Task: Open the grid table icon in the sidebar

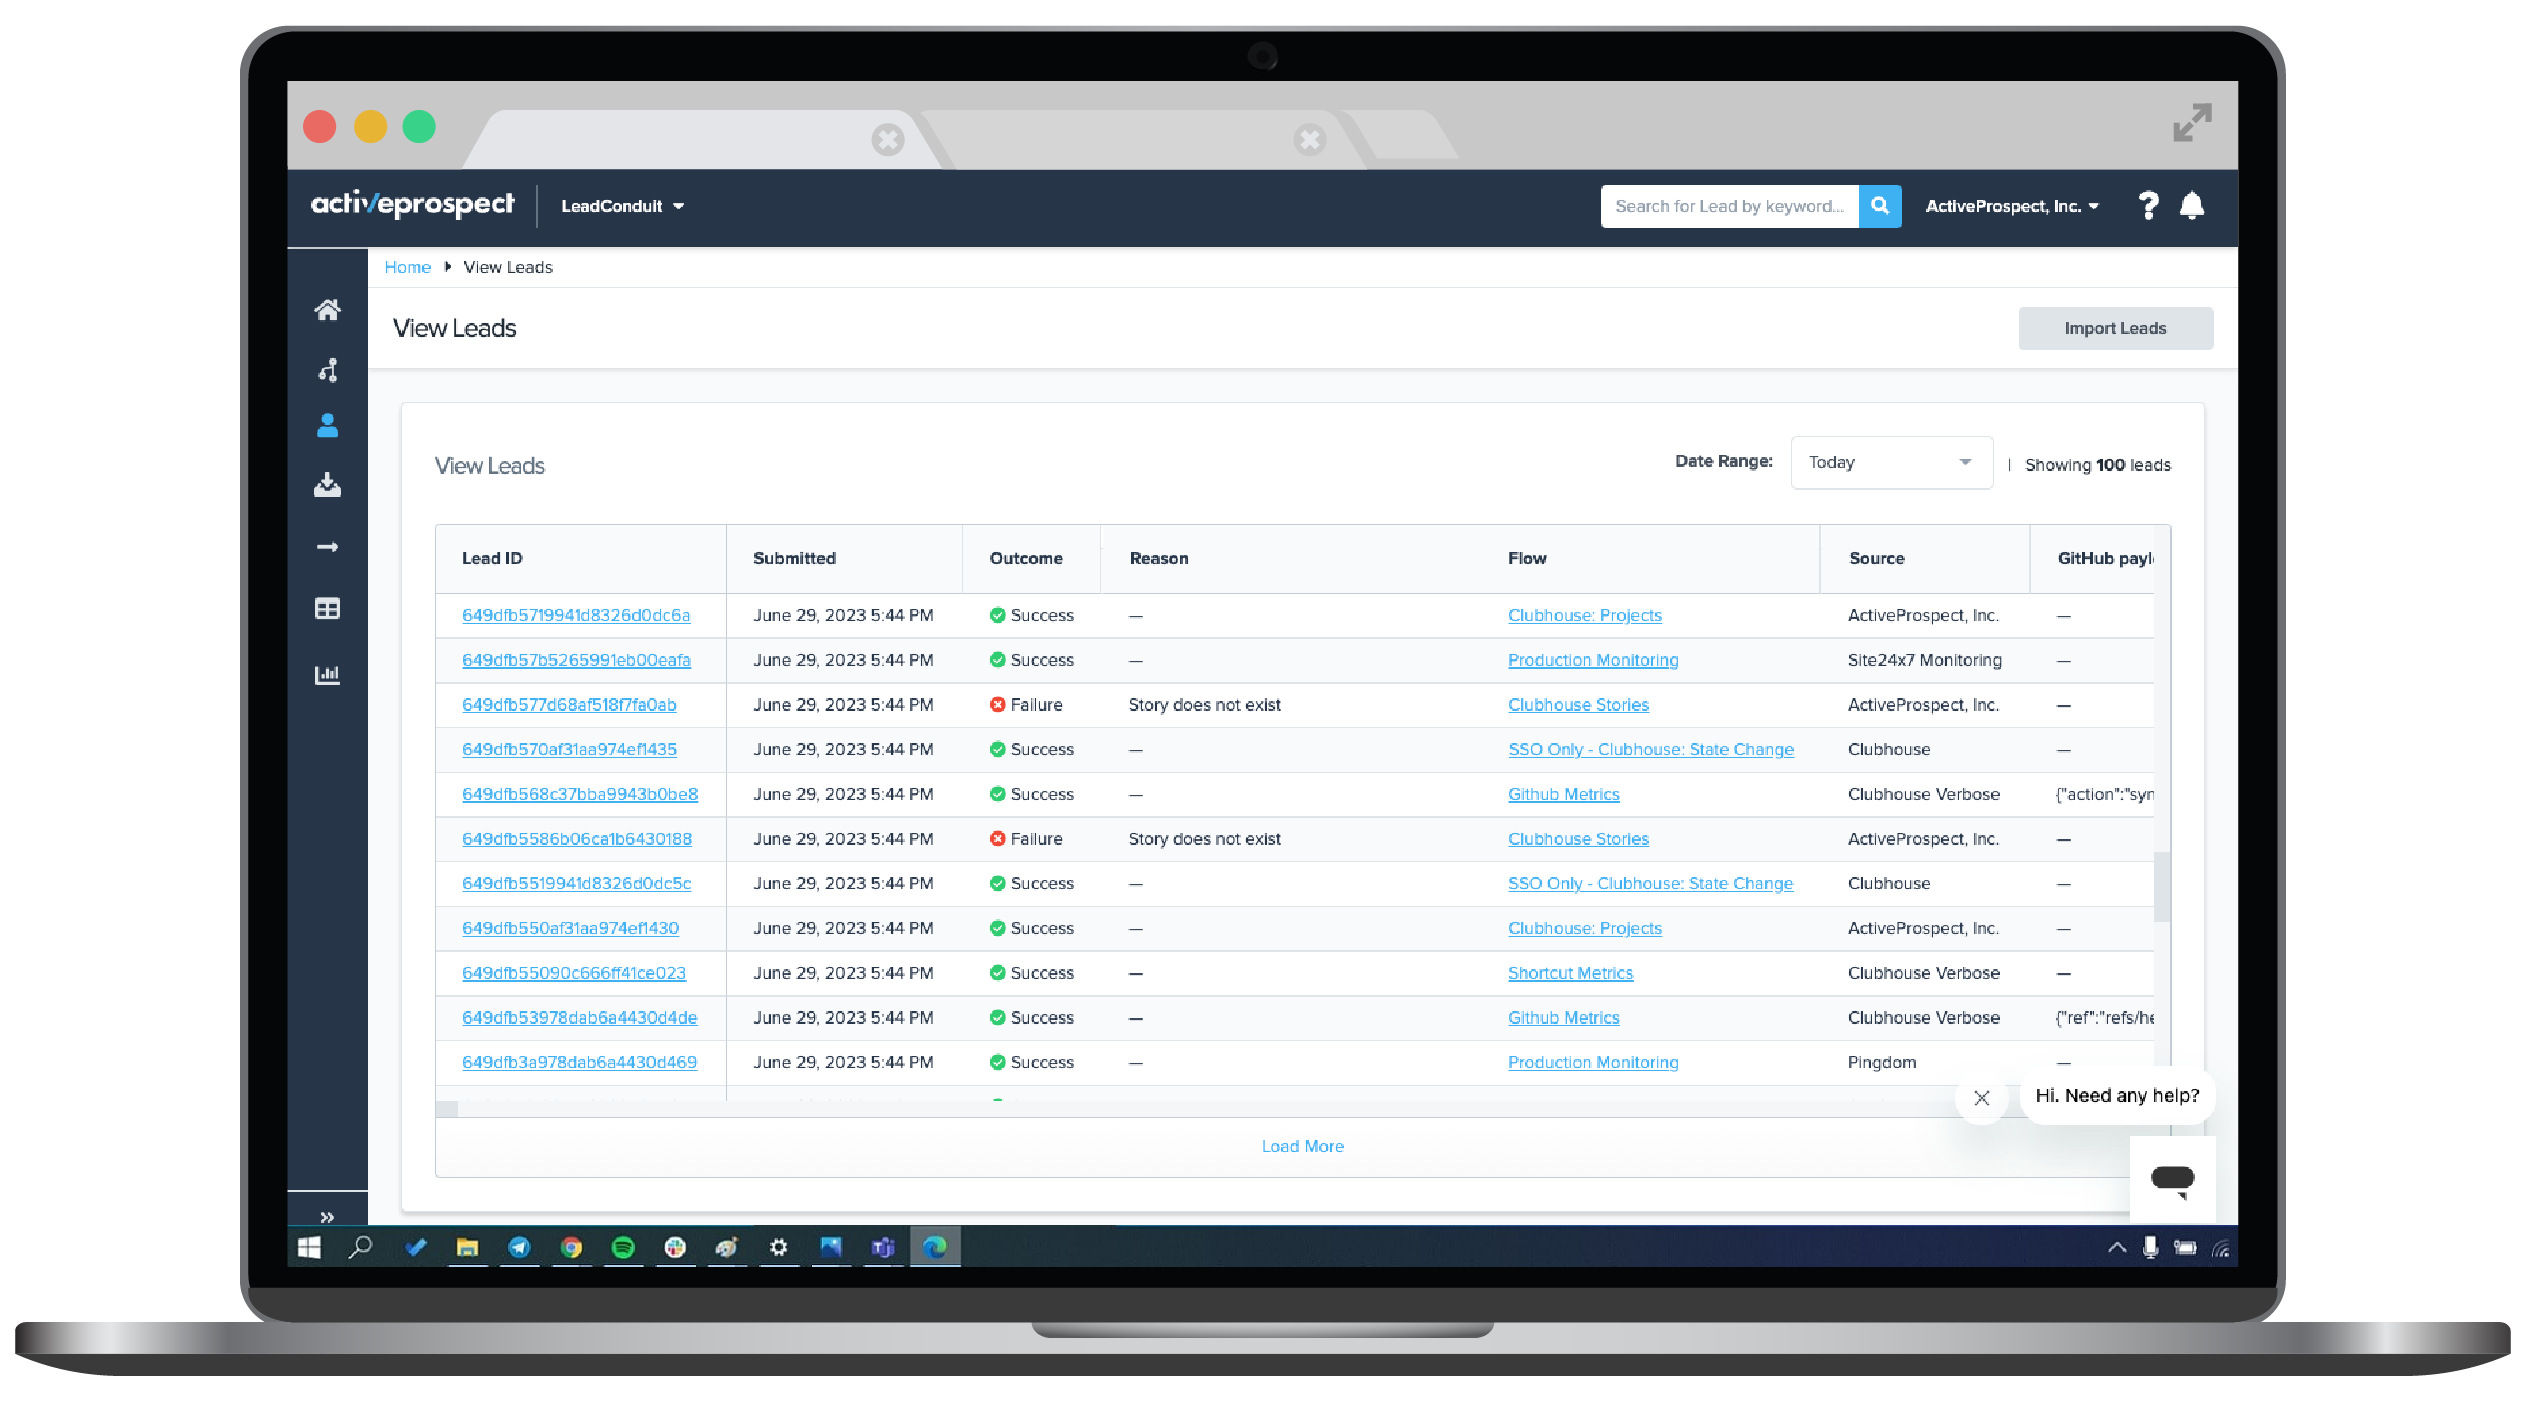Action: tap(327, 608)
